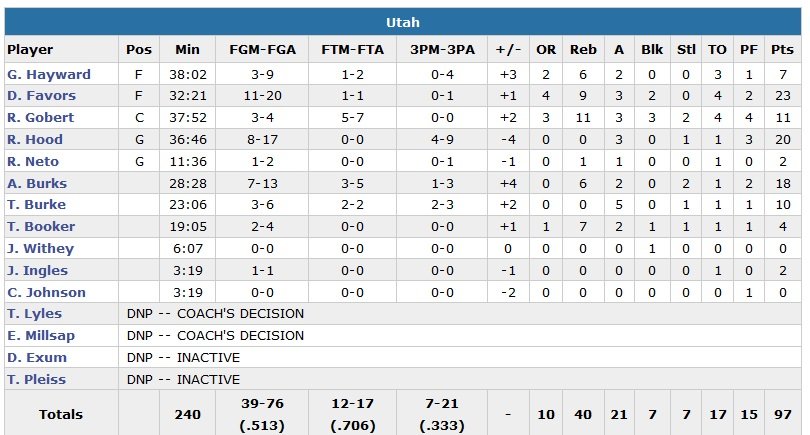Click T. Burke player link
Image resolution: width=810 pixels, height=435 pixels.
tap(37, 205)
